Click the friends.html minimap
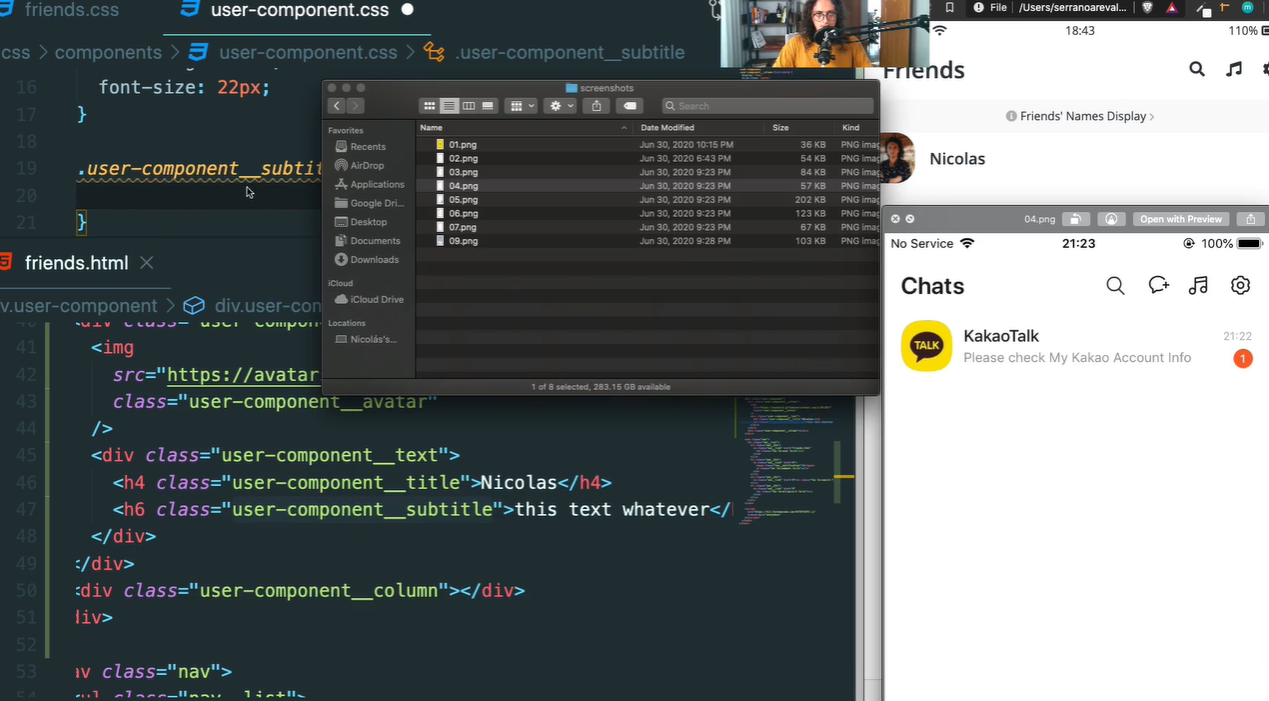This screenshot has height=701, width=1269. [789, 460]
